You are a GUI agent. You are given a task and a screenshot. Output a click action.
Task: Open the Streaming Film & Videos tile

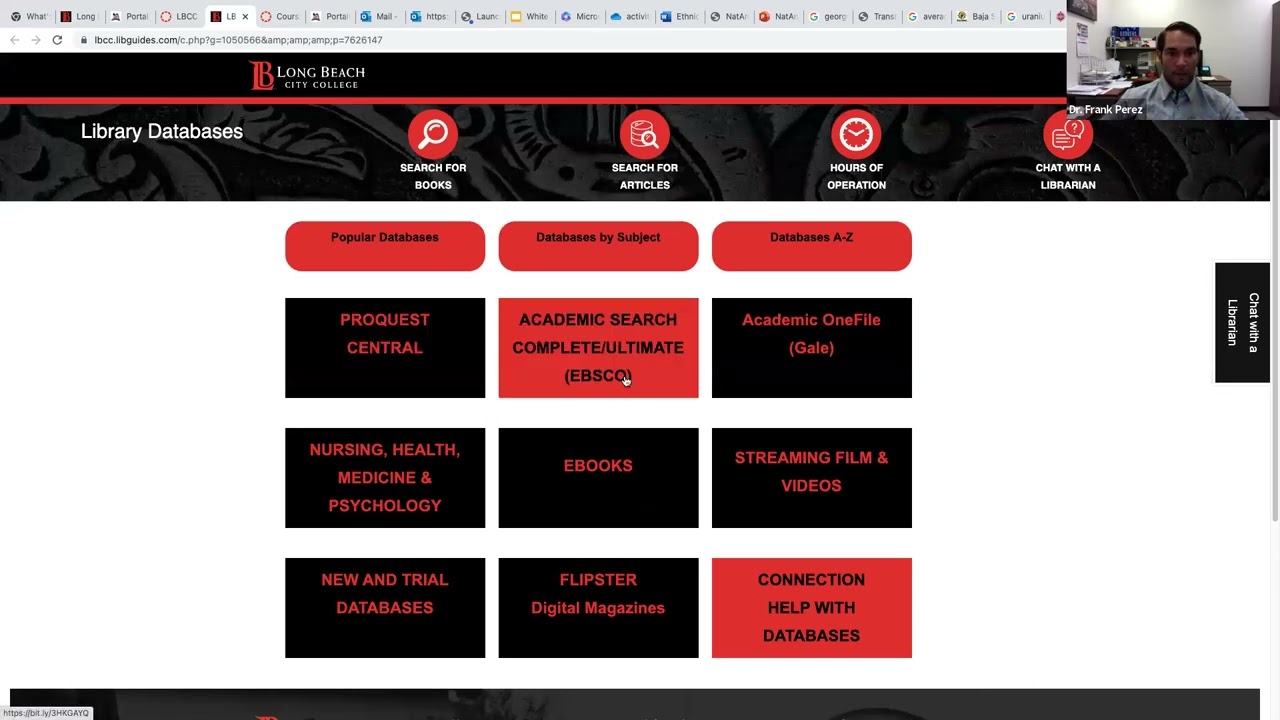pos(812,478)
